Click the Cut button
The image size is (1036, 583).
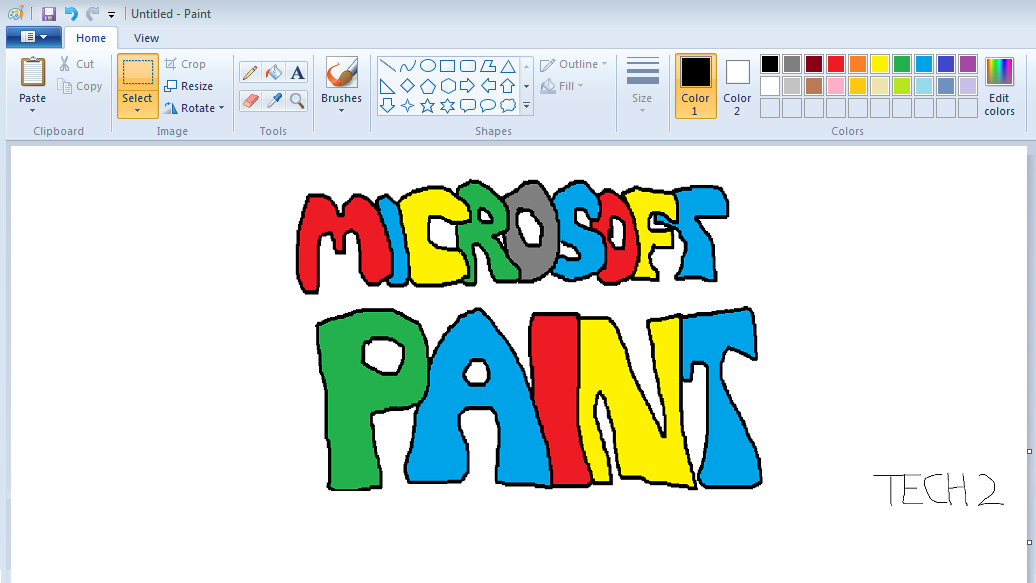coord(77,64)
